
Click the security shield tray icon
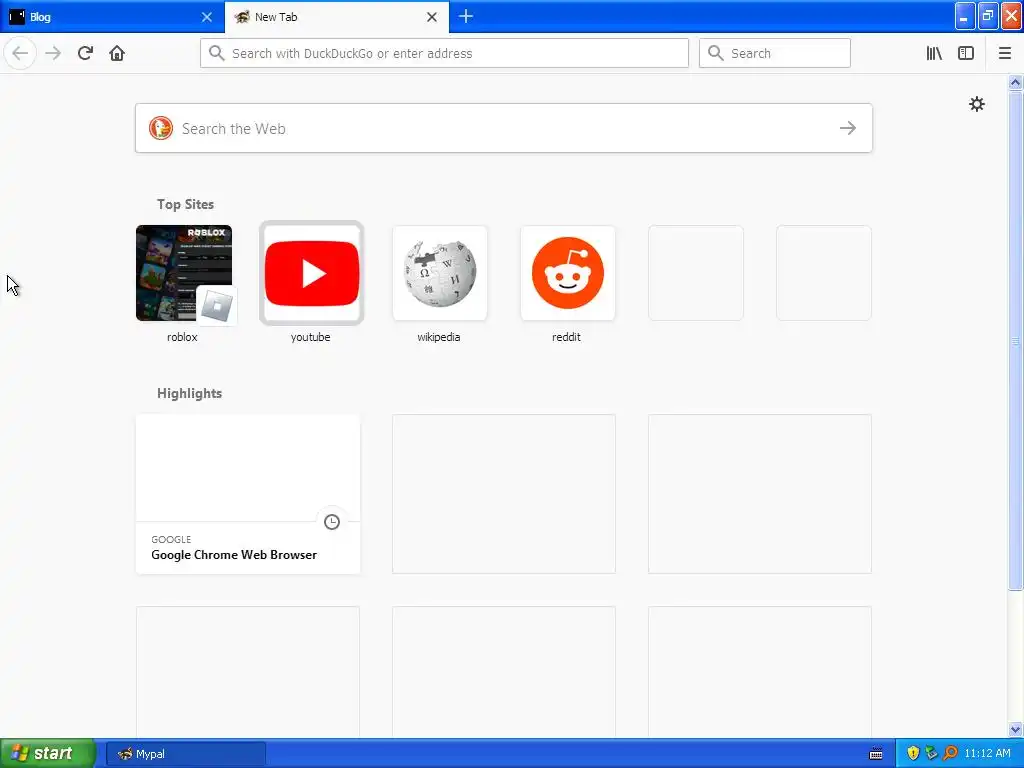click(x=913, y=753)
